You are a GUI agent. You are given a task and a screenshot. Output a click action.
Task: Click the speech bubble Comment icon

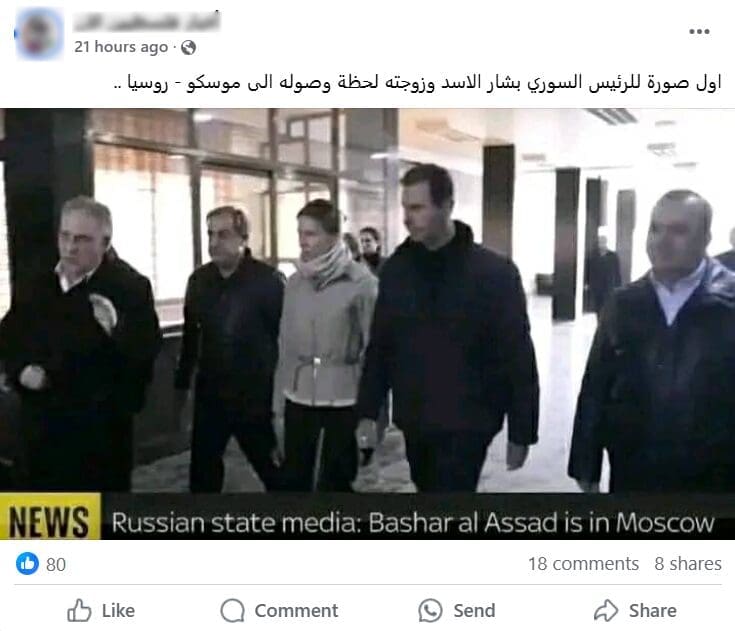coord(232,610)
